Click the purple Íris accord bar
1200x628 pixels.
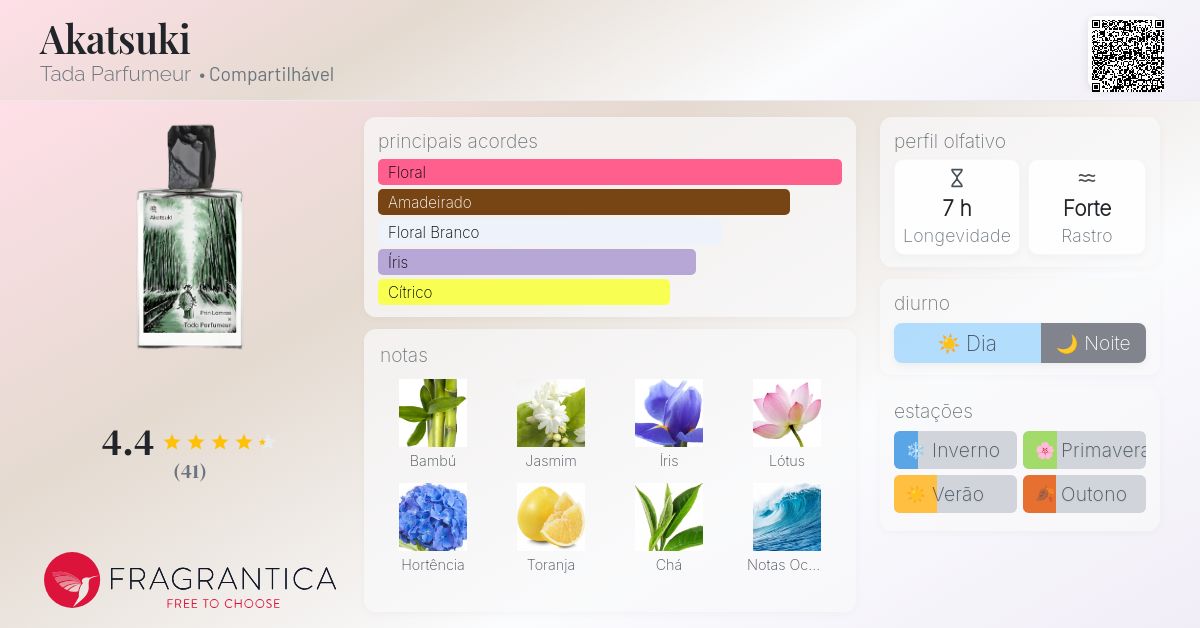537,262
